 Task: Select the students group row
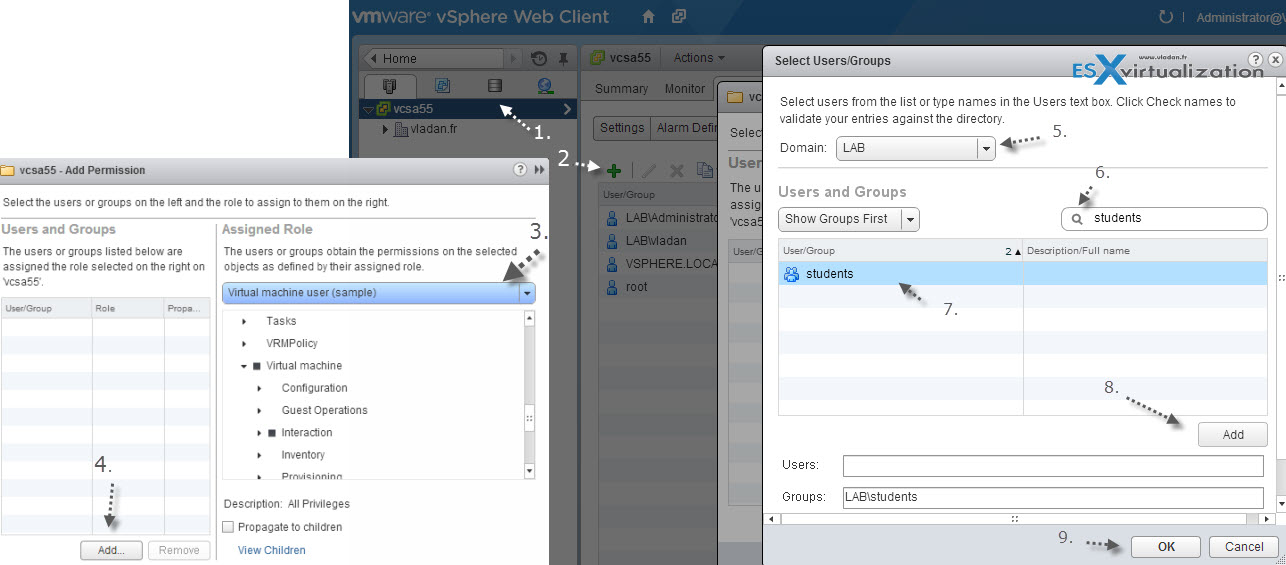pyautogui.click(x=1023, y=273)
